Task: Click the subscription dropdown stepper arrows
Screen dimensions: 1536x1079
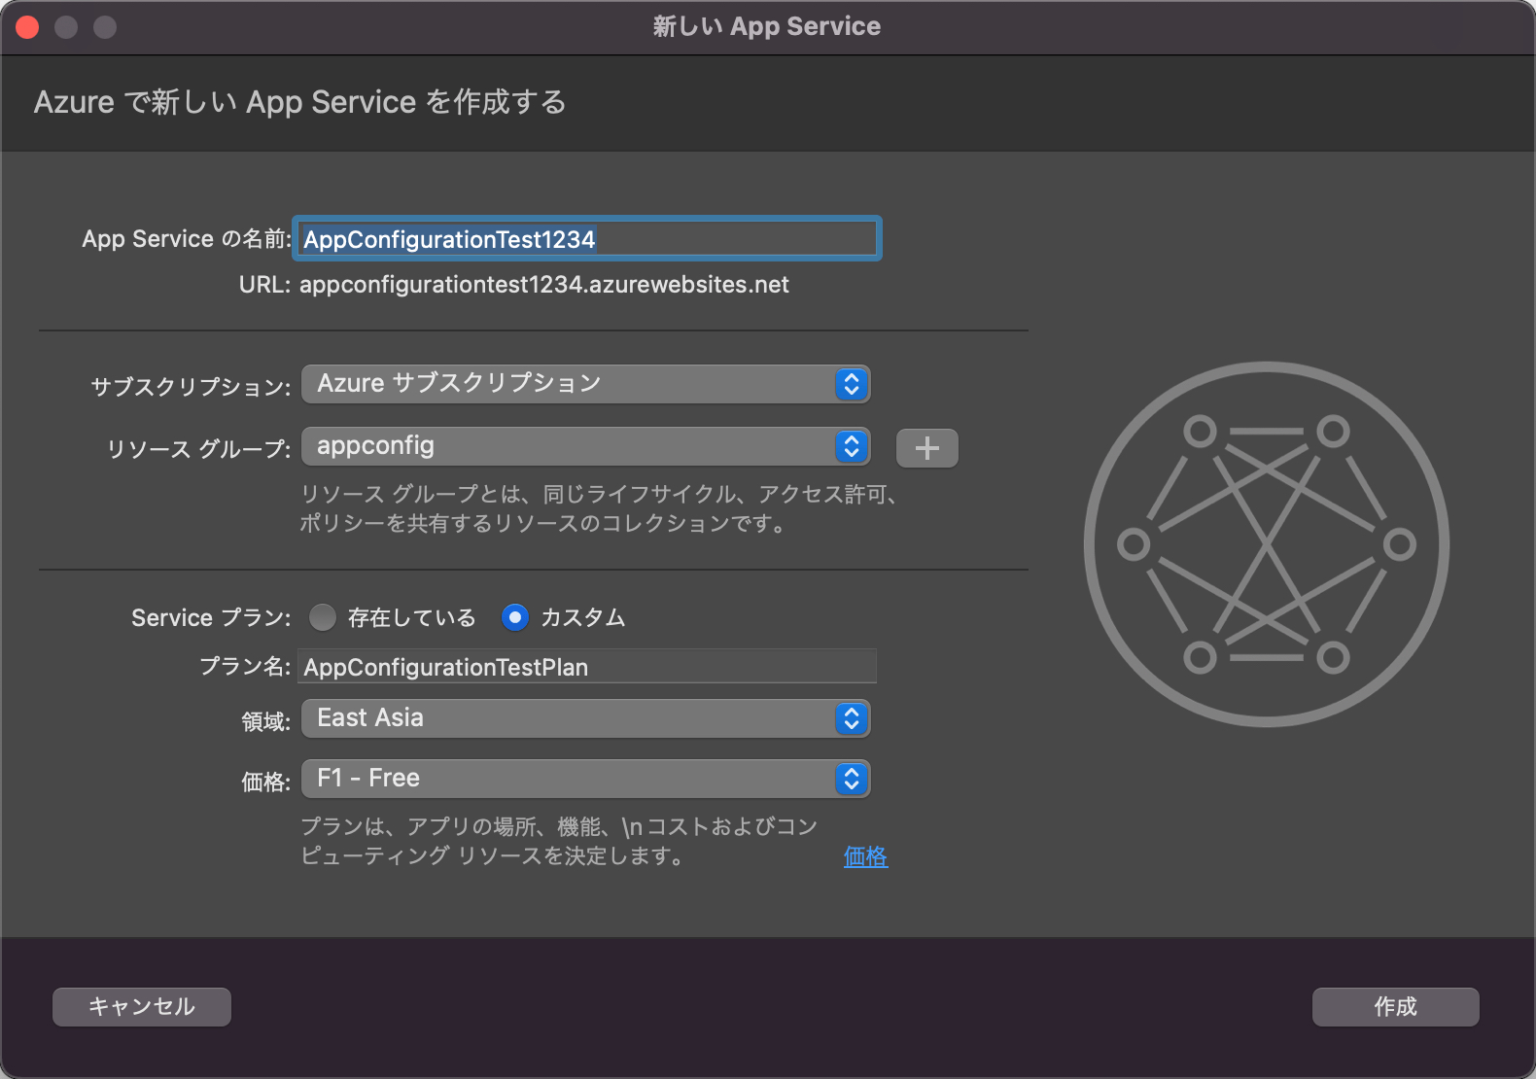Action: point(850,384)
